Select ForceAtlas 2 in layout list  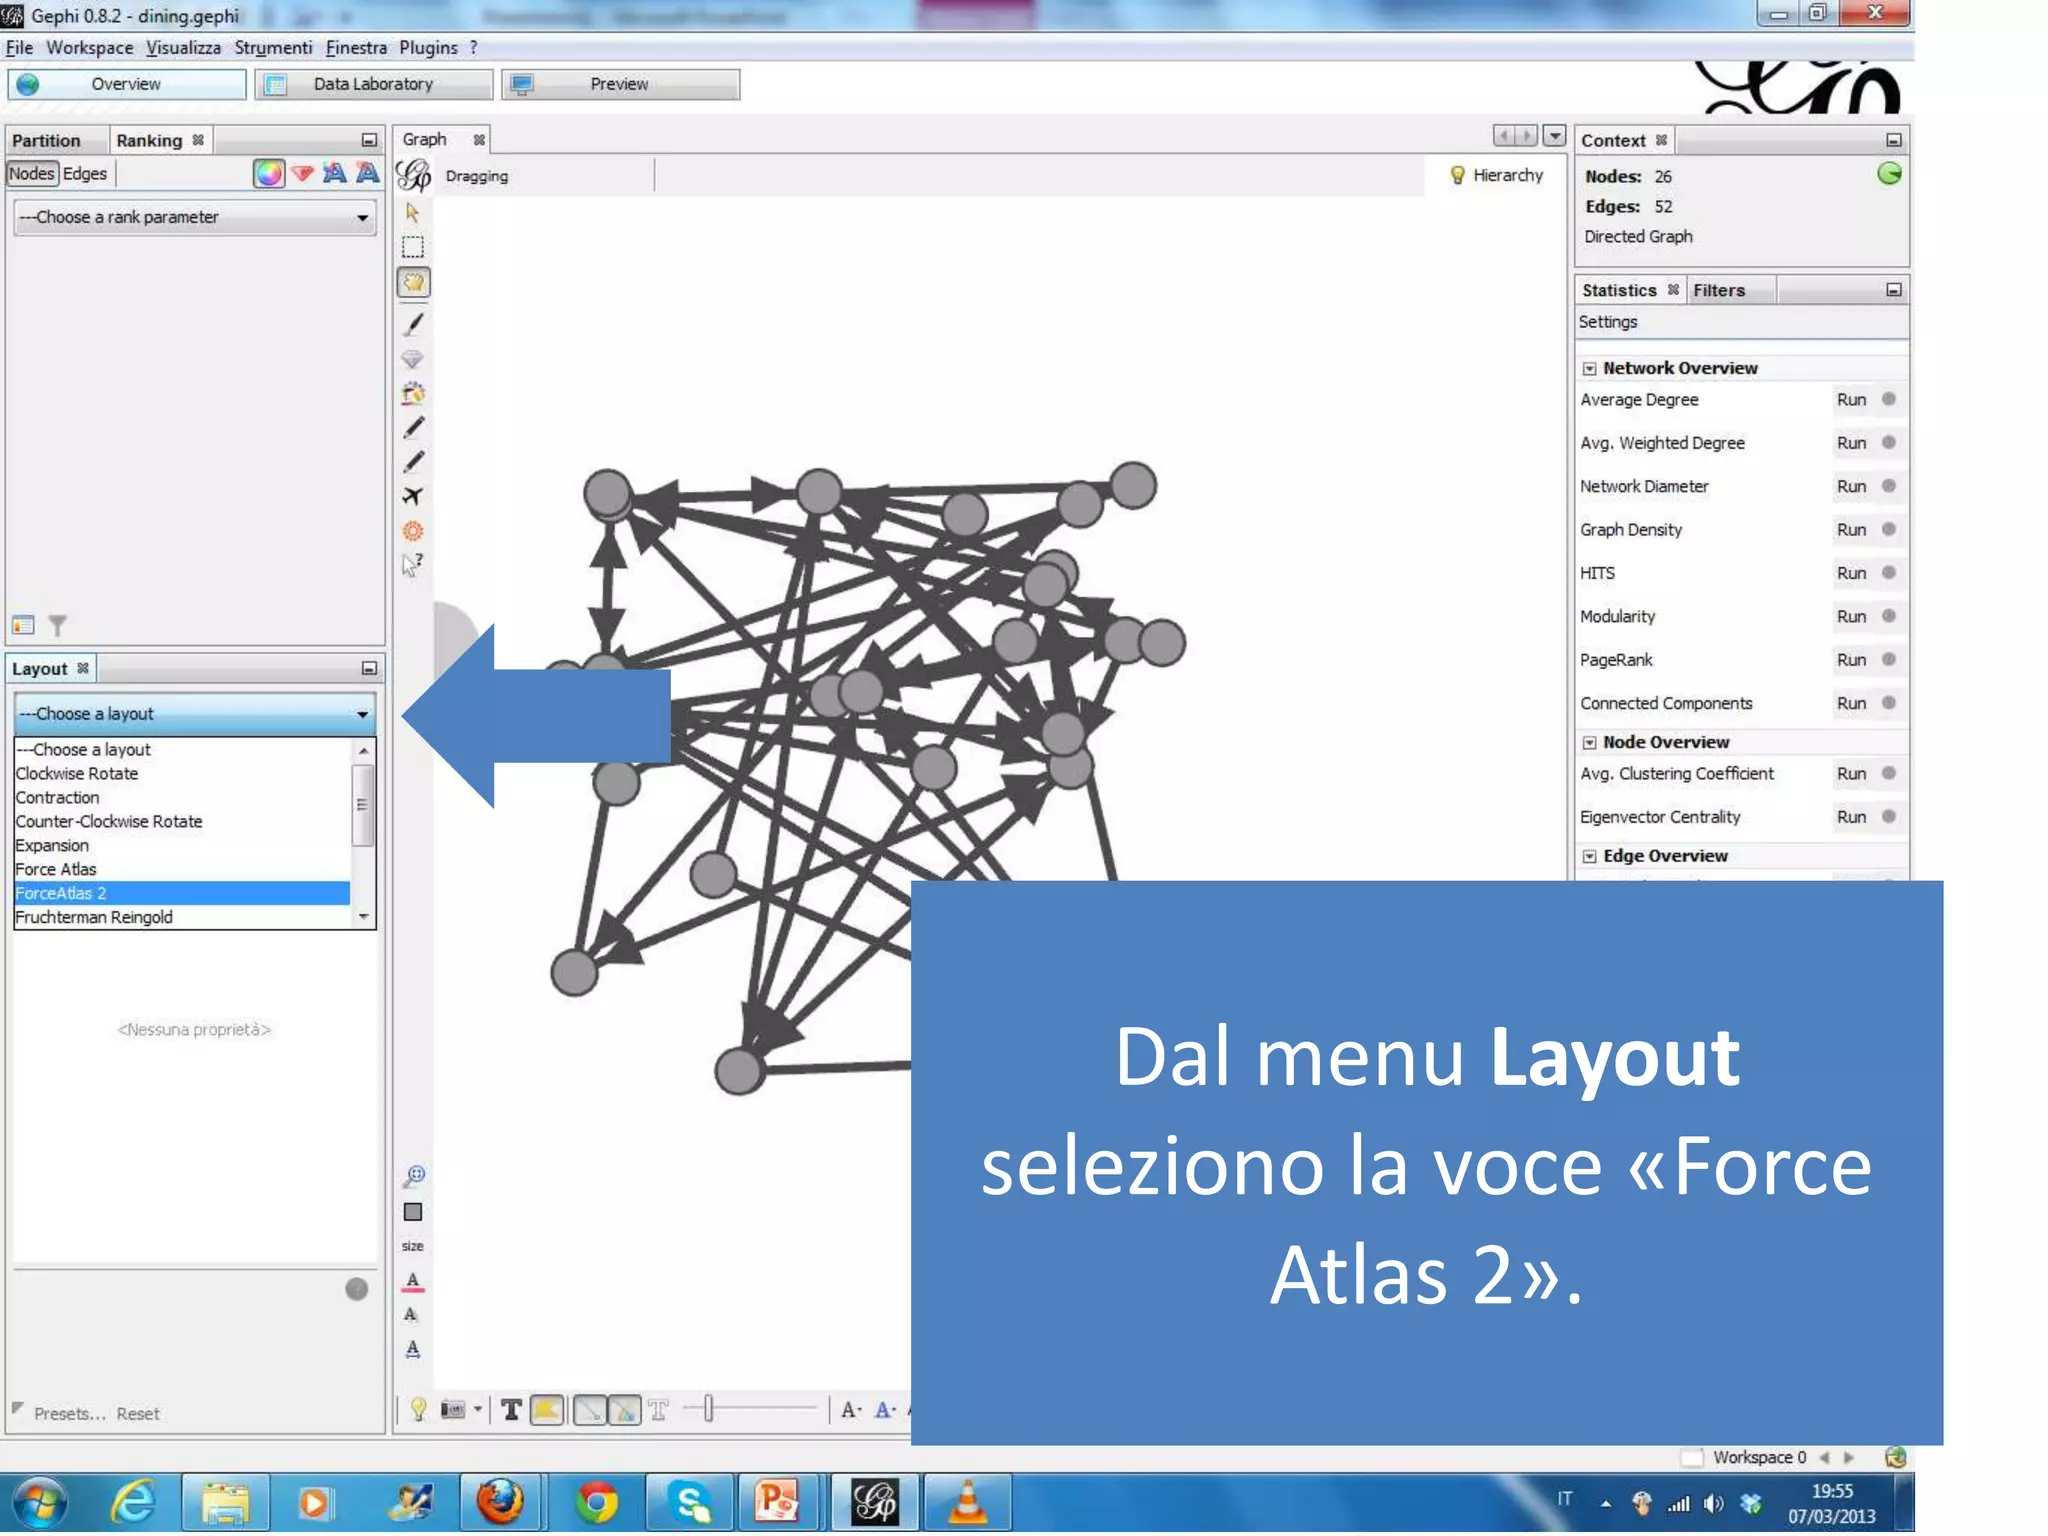click(x=182, y=893)
